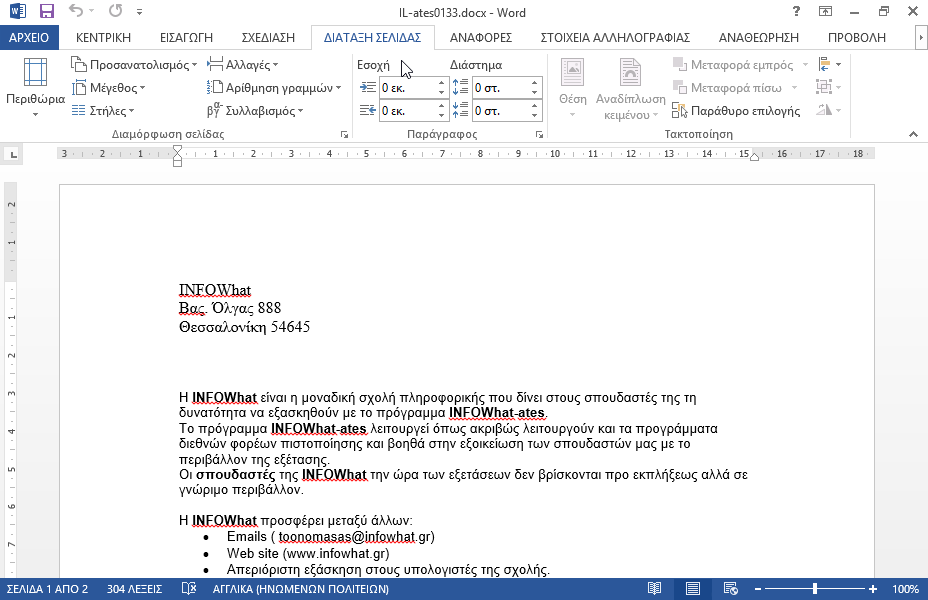Screen dimensions: 928x600
Task: Switch to ΣΤΟΙΧΕΙΑ ΑΛΛΗΛΟΓΡΑΦΙΑΣ tab
Action: tap(615, 37)
